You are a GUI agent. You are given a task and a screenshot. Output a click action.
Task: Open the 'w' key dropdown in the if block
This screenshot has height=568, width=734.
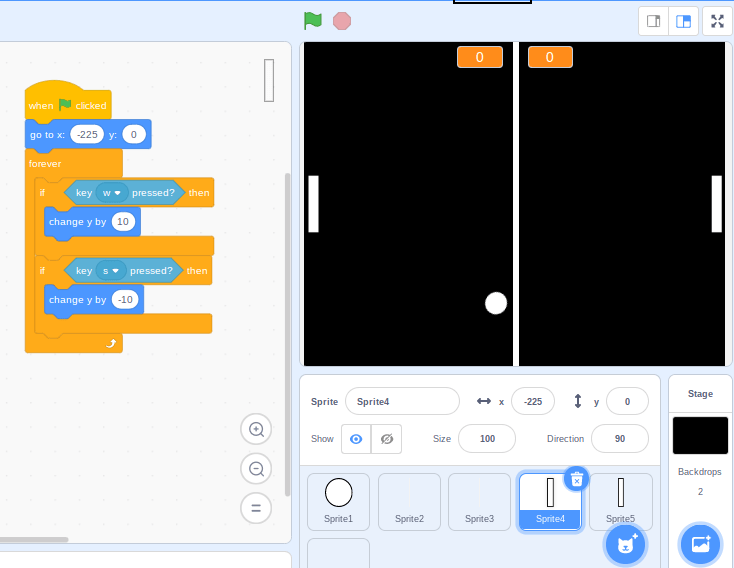click(112, 193)
